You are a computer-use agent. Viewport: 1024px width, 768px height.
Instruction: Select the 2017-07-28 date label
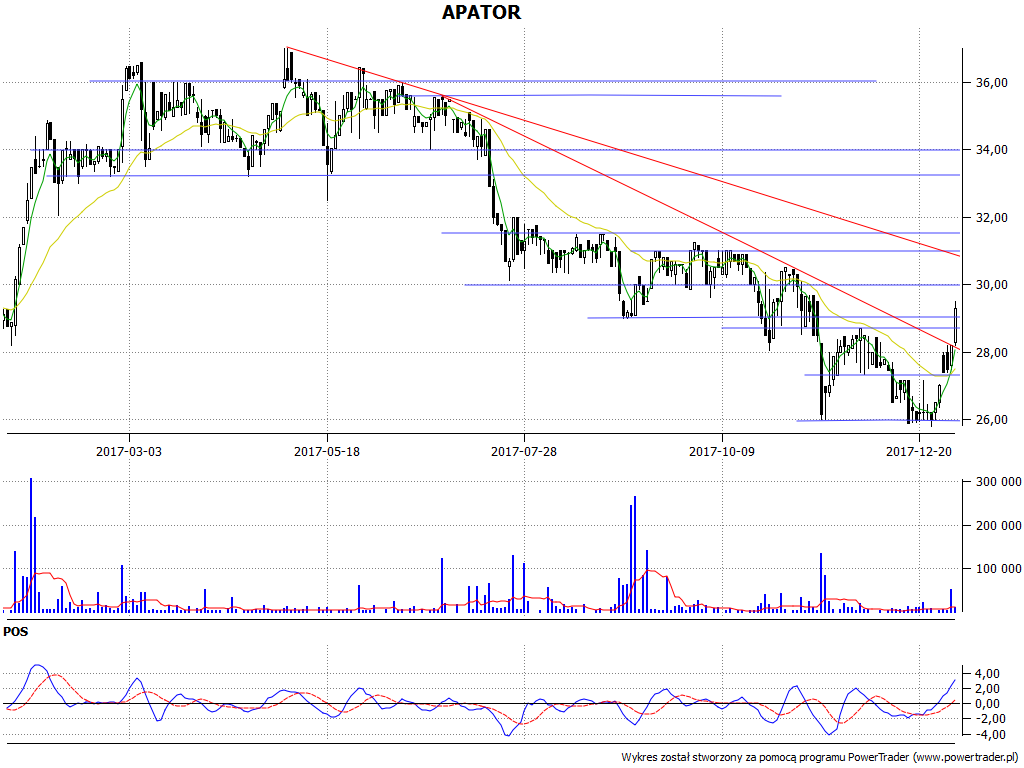(524, 451)
